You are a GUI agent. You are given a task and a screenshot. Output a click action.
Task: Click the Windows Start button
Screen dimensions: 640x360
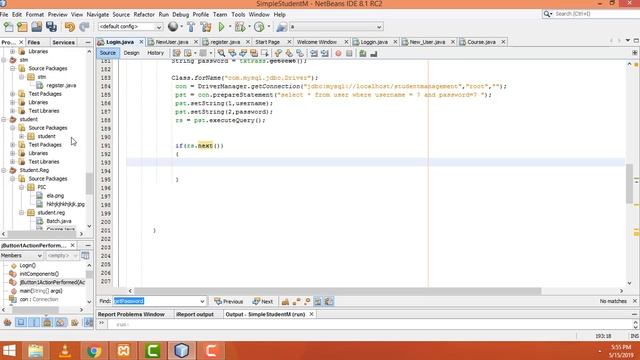9,351
